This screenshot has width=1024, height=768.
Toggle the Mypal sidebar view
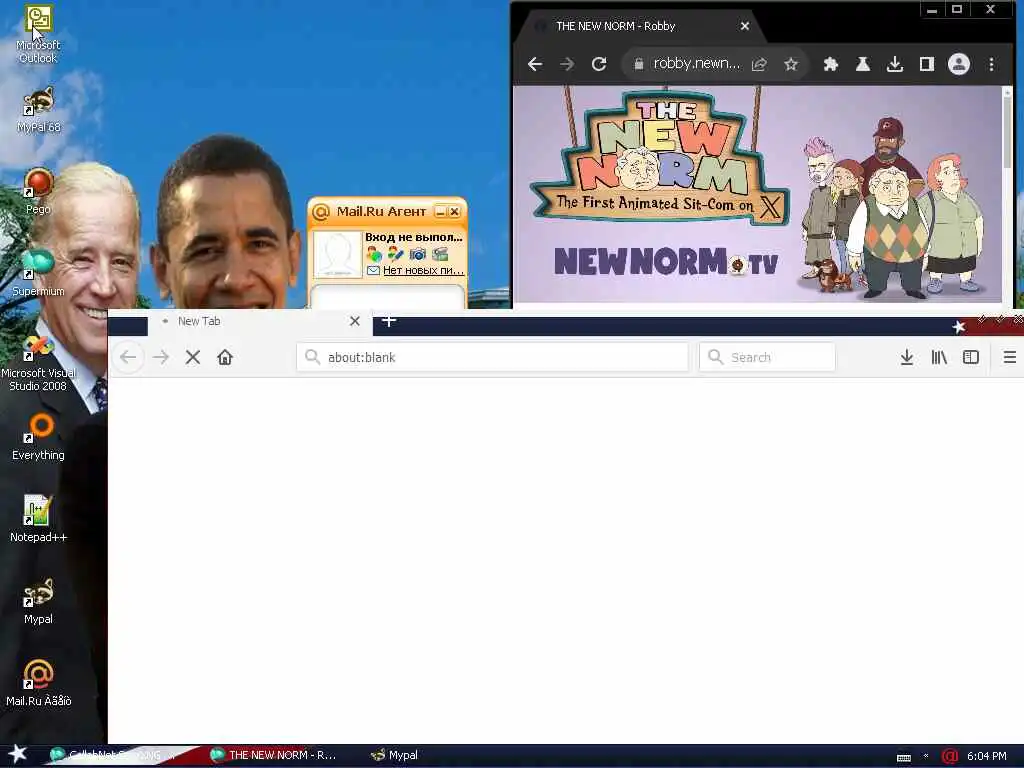click(x=971, y=357)
